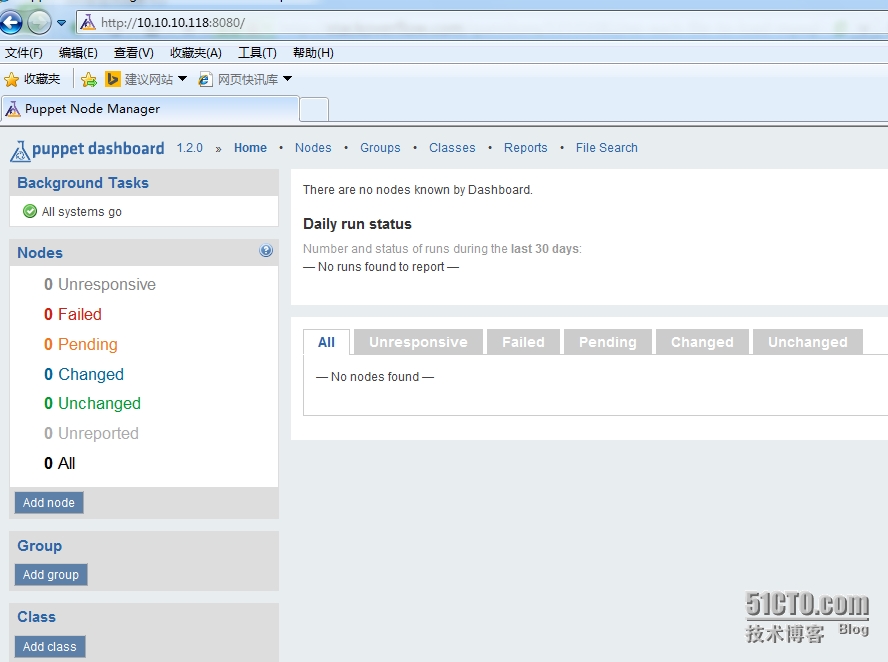This screenshot has height=662, width=888.
Task: Open the File Search page
Action: (606, 148)
